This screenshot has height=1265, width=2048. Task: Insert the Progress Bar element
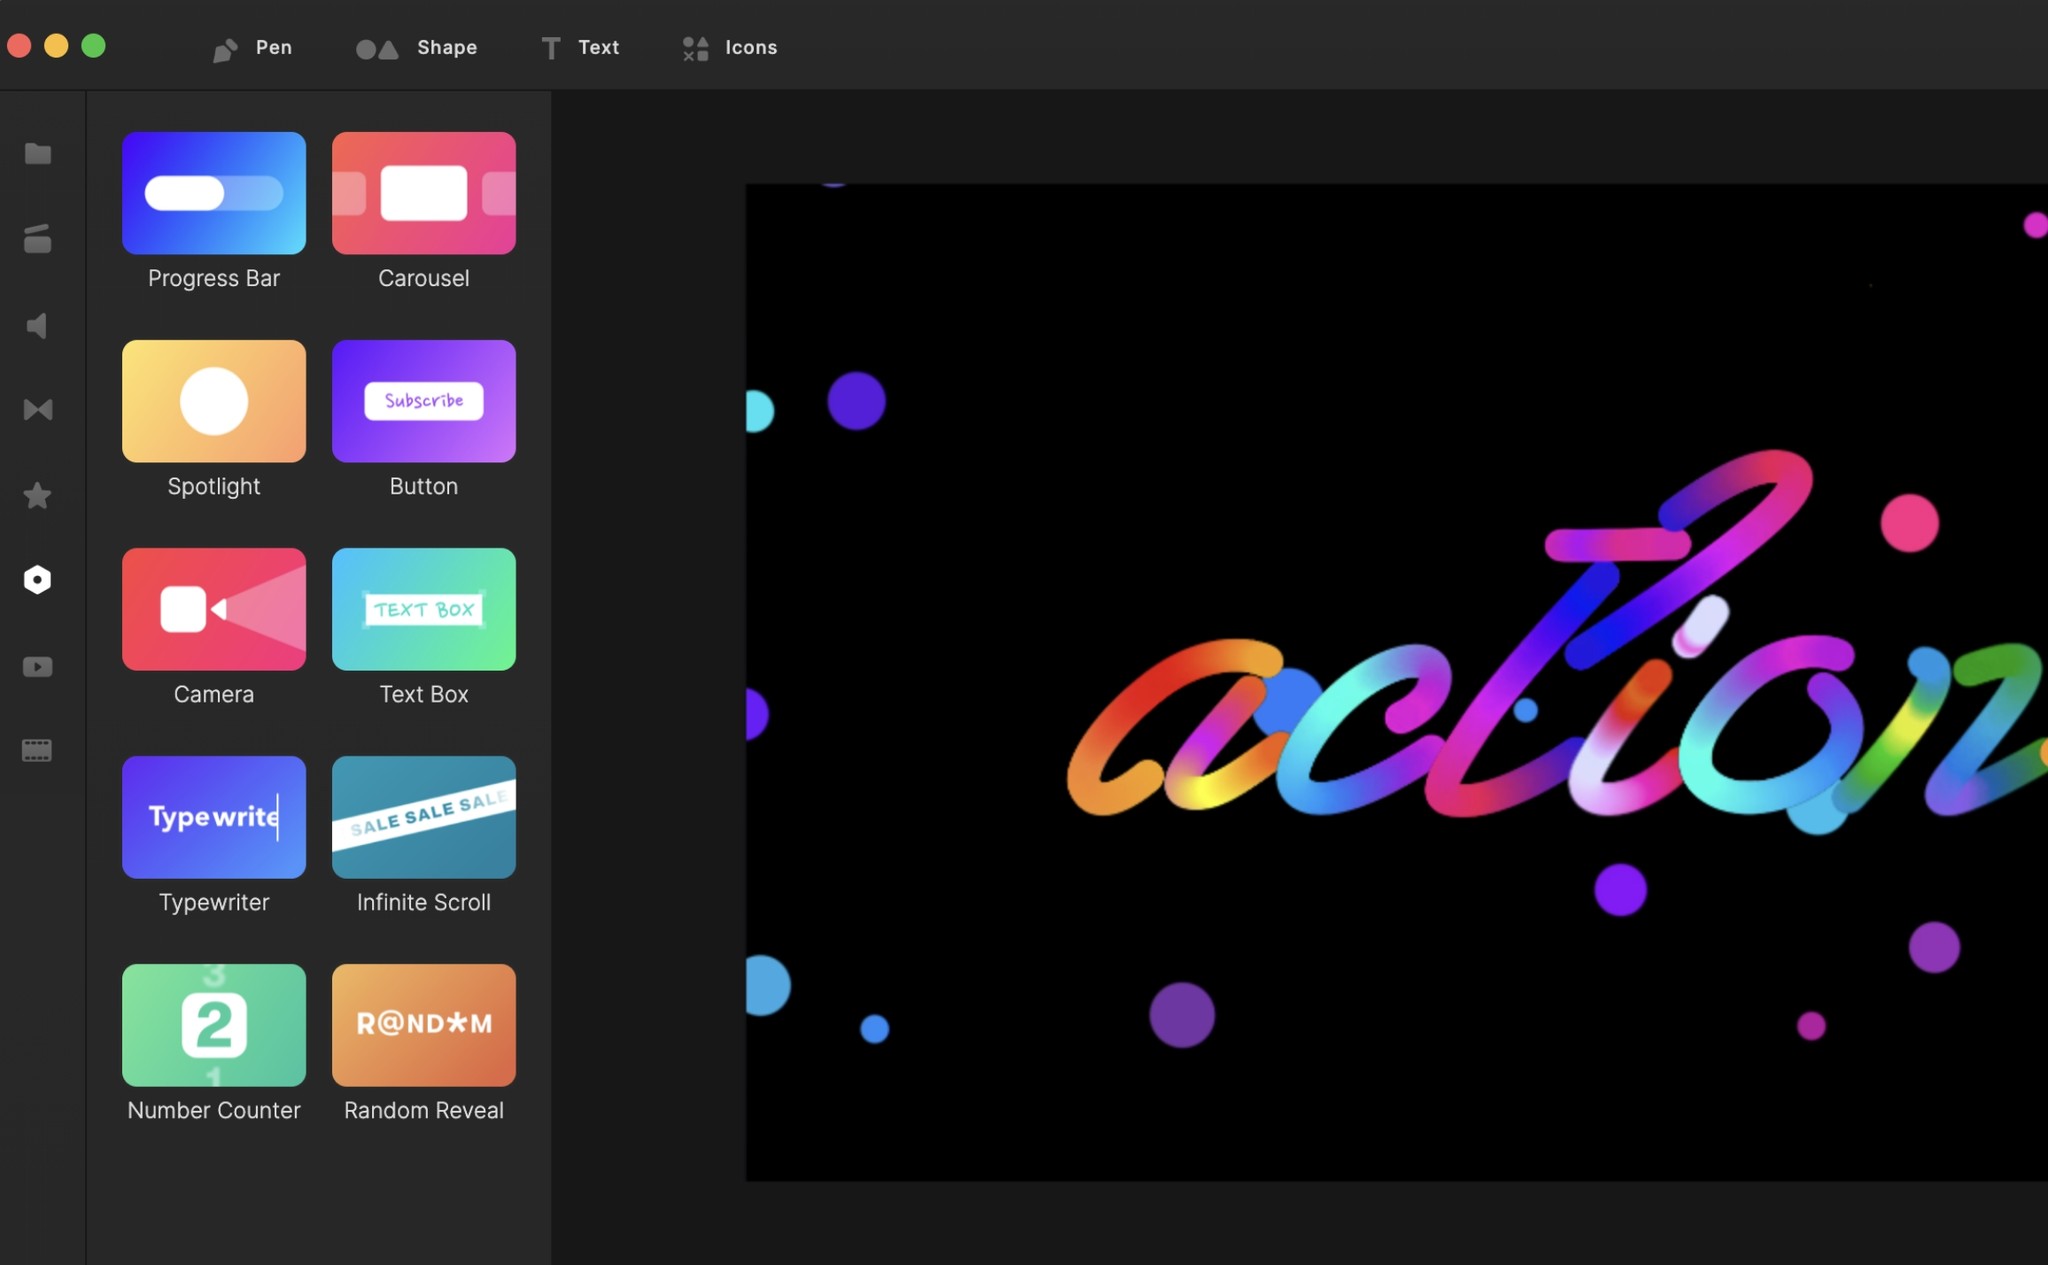pyautogui.click(x=213, y=192)
